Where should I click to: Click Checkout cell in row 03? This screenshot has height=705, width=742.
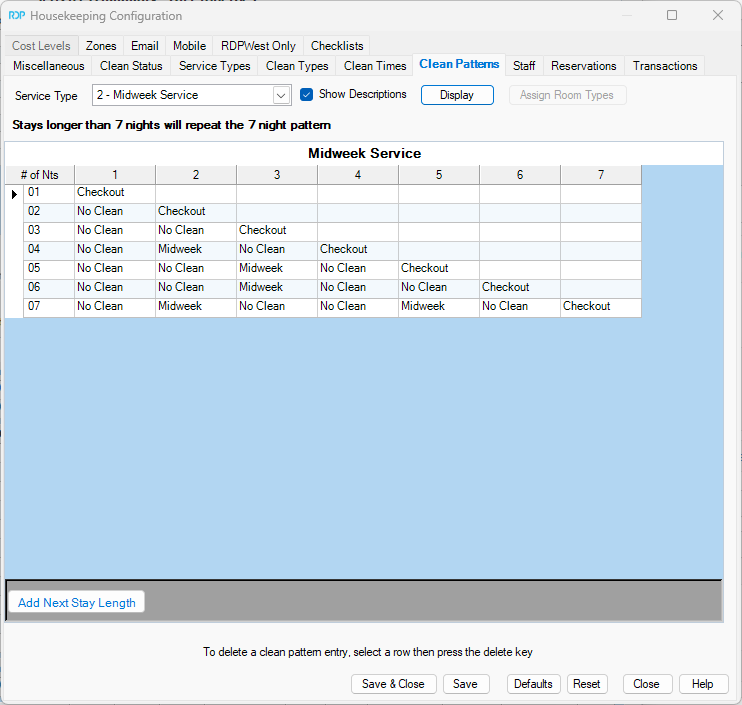coord(277,232)
